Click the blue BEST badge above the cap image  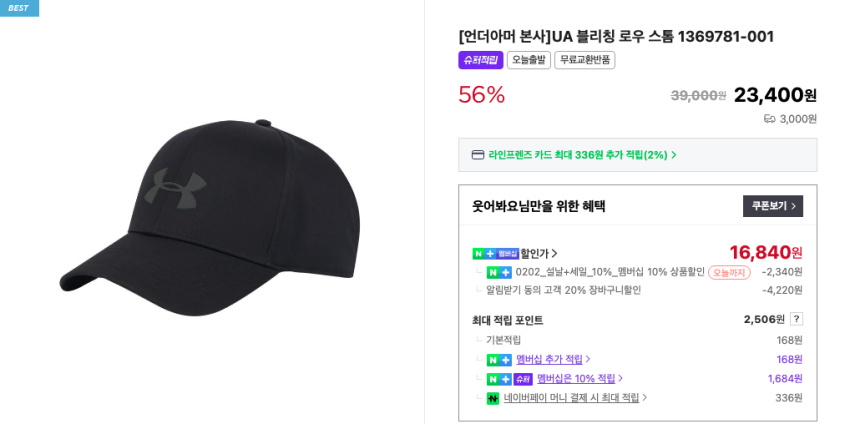19,8
